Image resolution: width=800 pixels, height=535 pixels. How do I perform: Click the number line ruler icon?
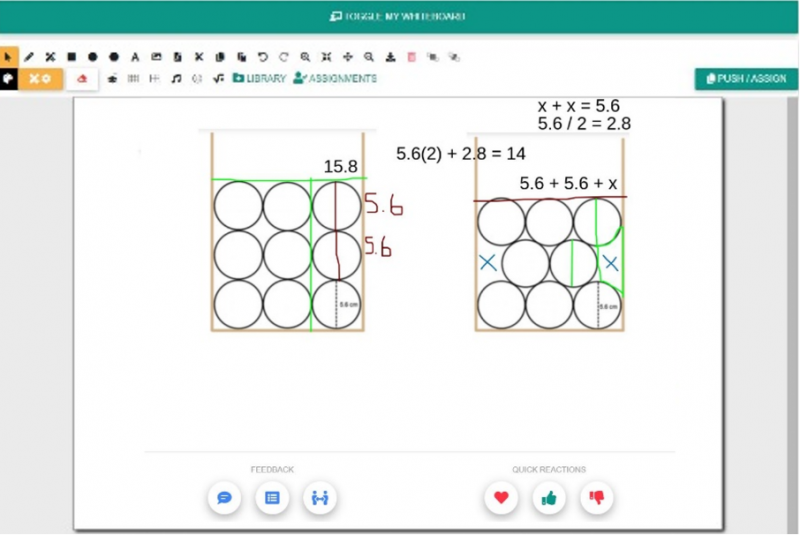click(x=154, y=79)
